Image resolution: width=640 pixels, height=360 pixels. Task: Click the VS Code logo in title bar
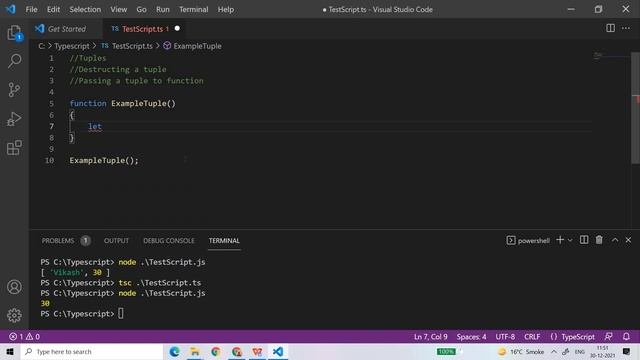coord(10,9)
